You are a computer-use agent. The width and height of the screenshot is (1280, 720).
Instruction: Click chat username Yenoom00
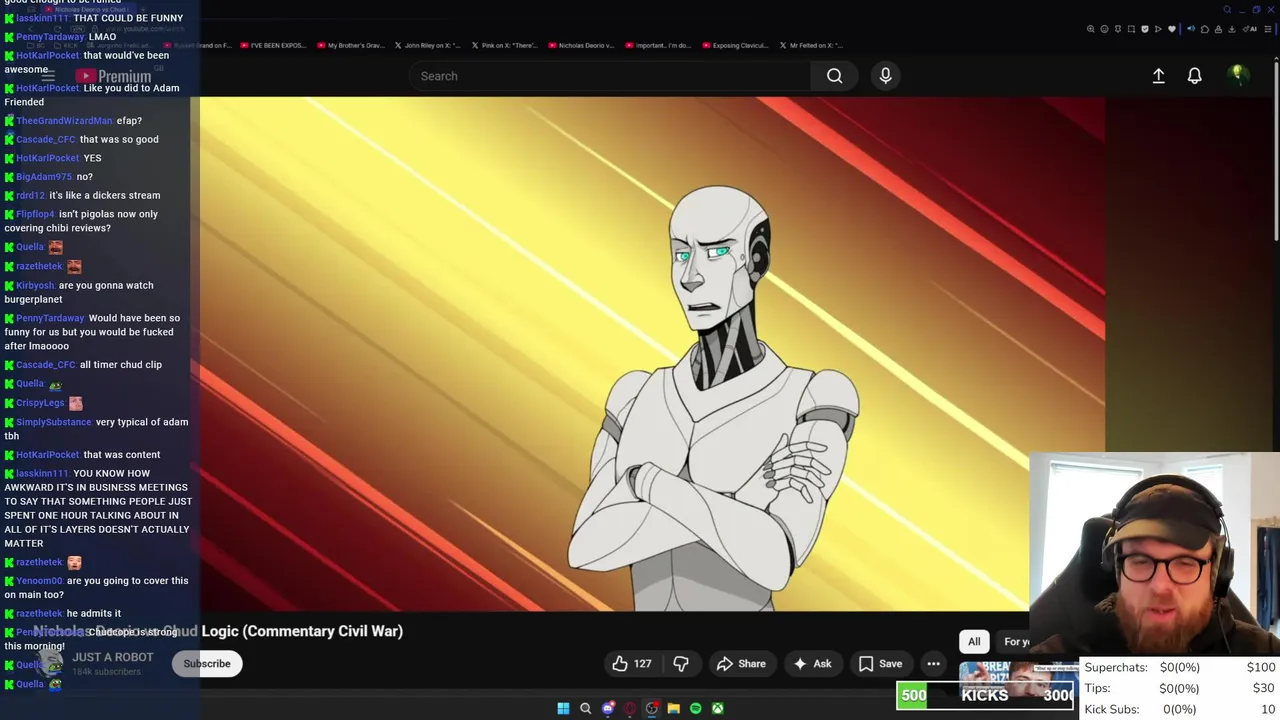click(40, 581)
